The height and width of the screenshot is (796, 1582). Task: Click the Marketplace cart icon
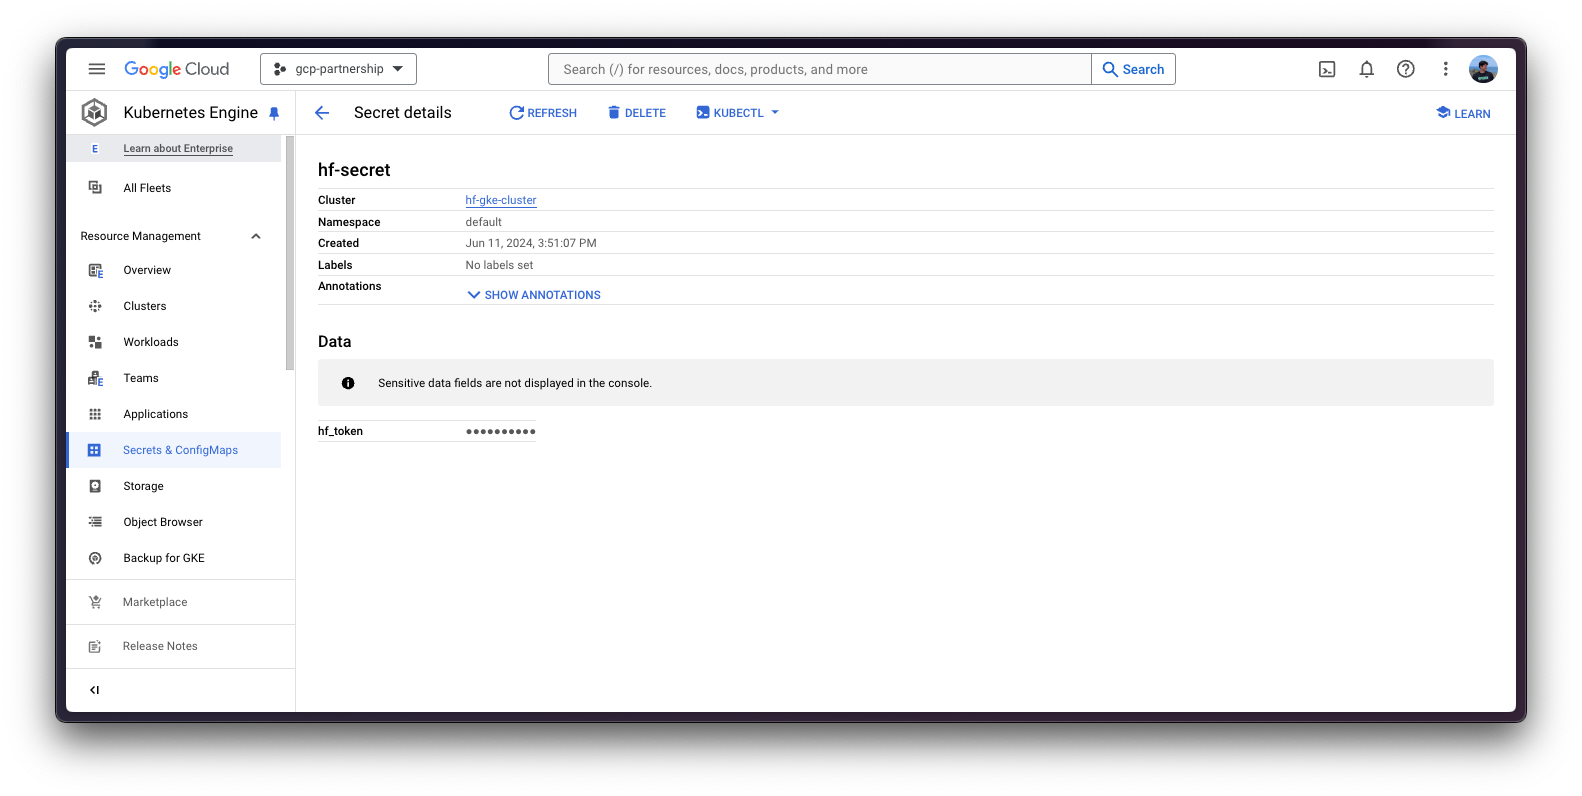click(x=95, y=602)
